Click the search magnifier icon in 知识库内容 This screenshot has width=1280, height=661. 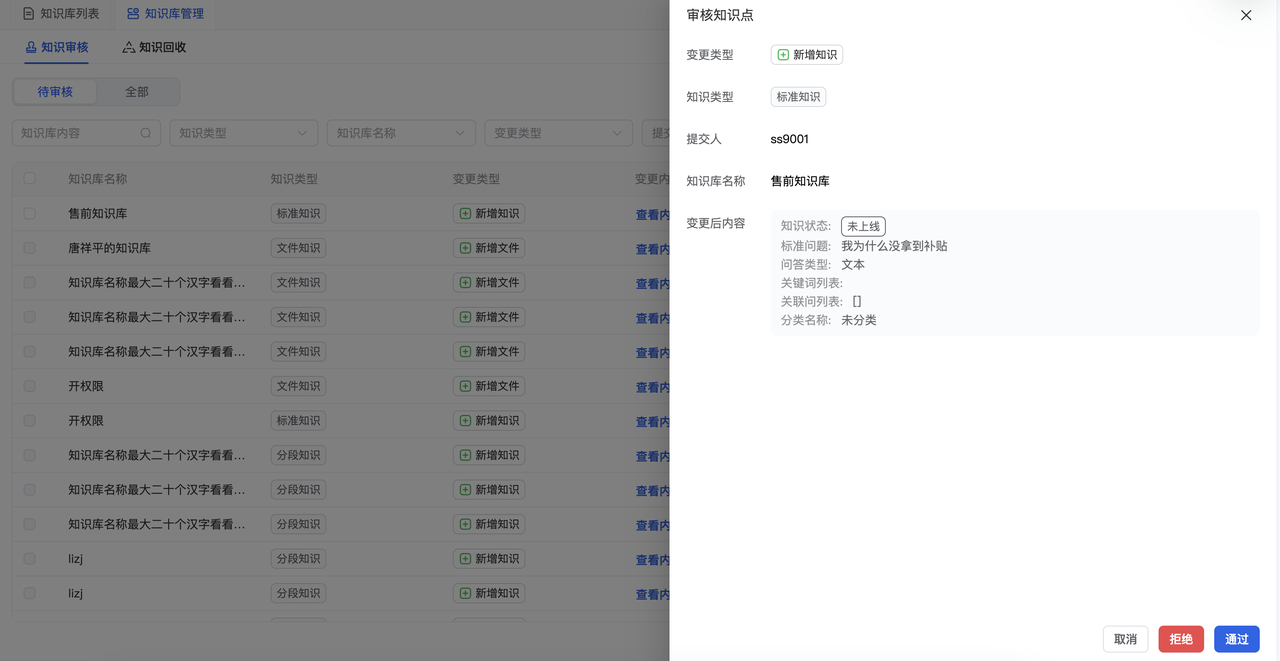point(146,133)
